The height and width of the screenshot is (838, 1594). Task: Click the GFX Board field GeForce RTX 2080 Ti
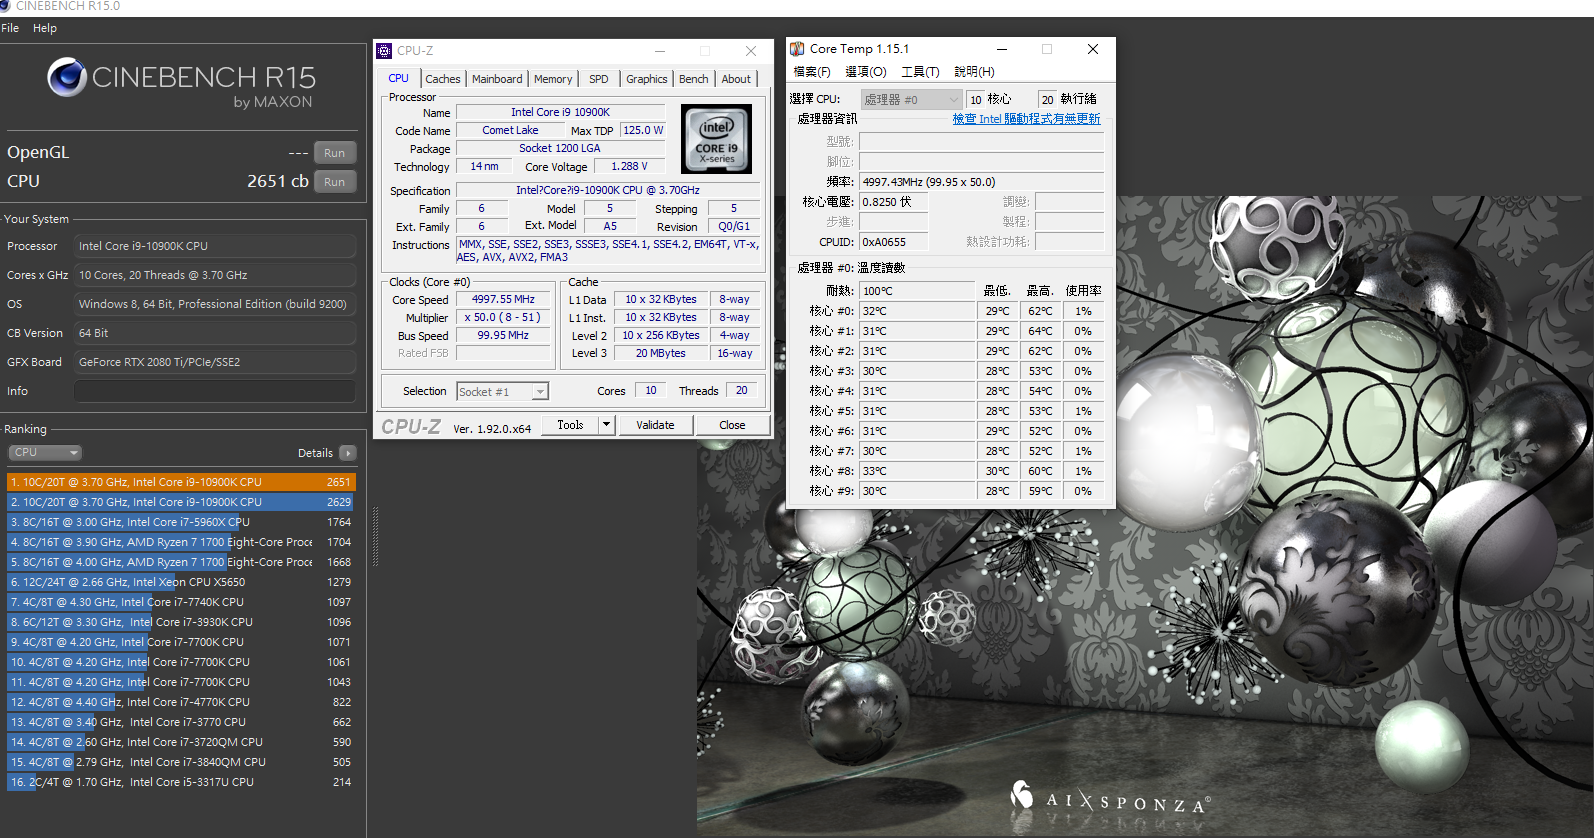pos(215,362)
